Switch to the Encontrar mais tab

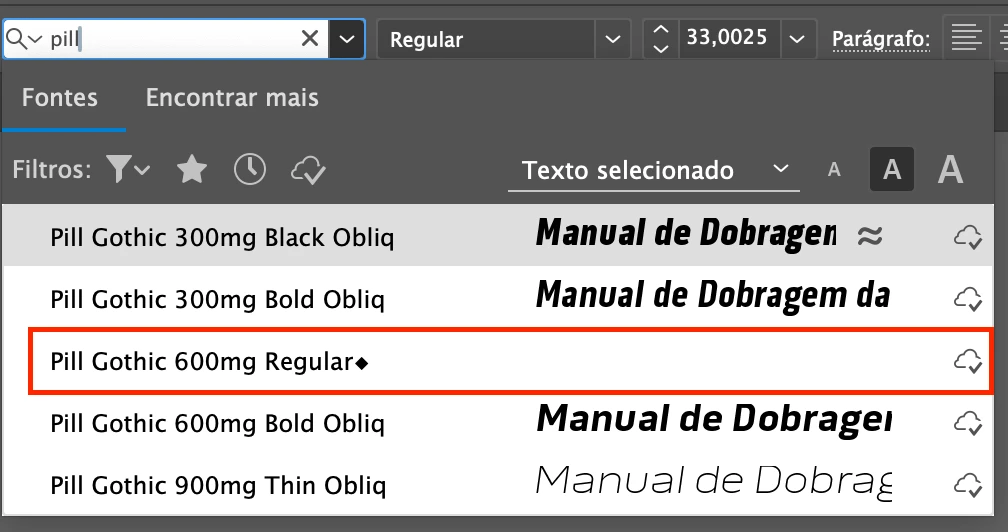[x=232, y=98]
